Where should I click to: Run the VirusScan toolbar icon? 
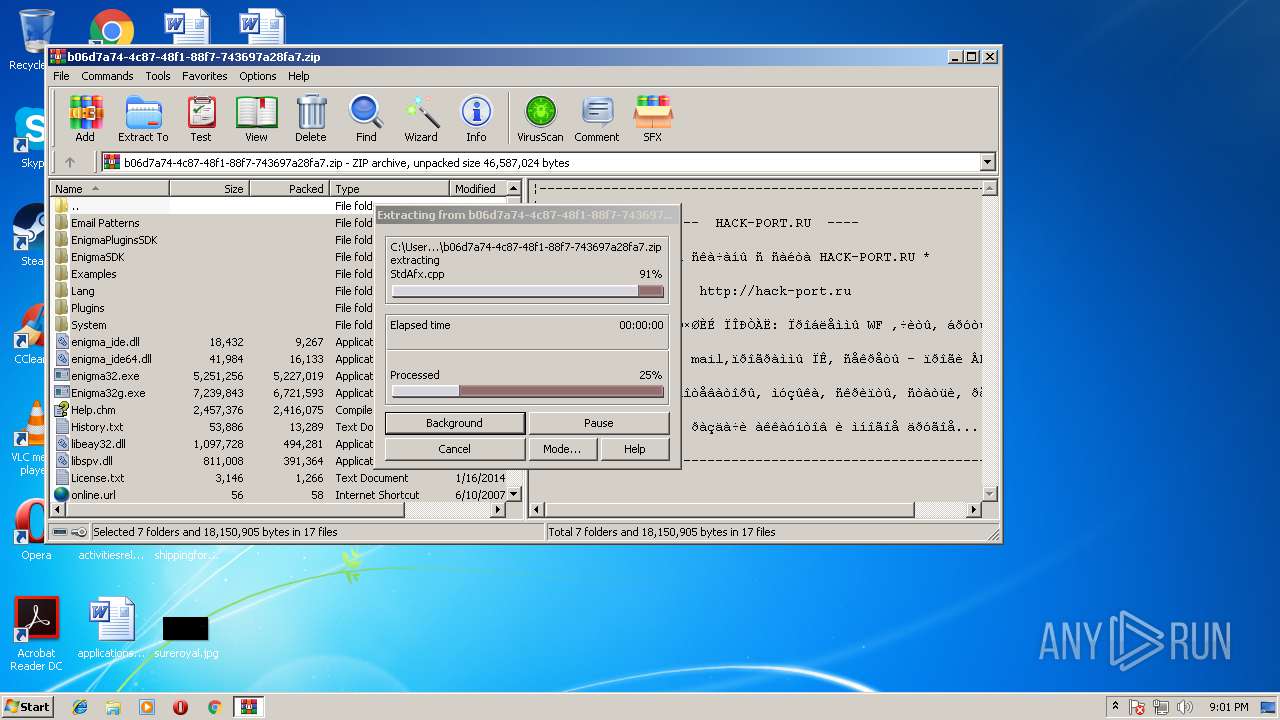point(540,119)
